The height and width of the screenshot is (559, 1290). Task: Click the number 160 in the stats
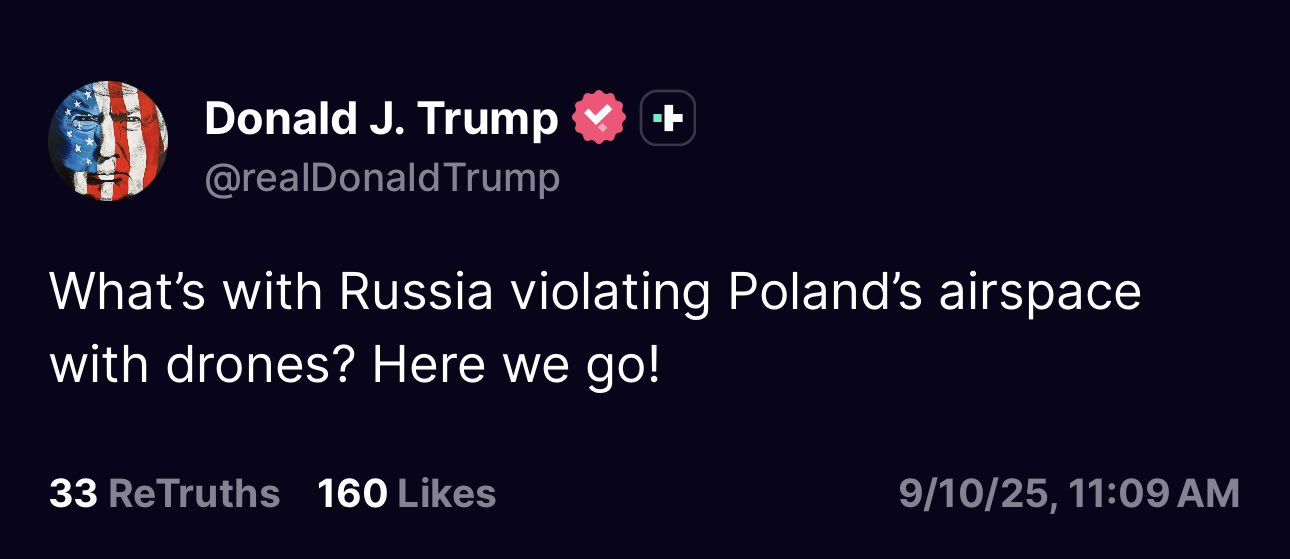352,493
